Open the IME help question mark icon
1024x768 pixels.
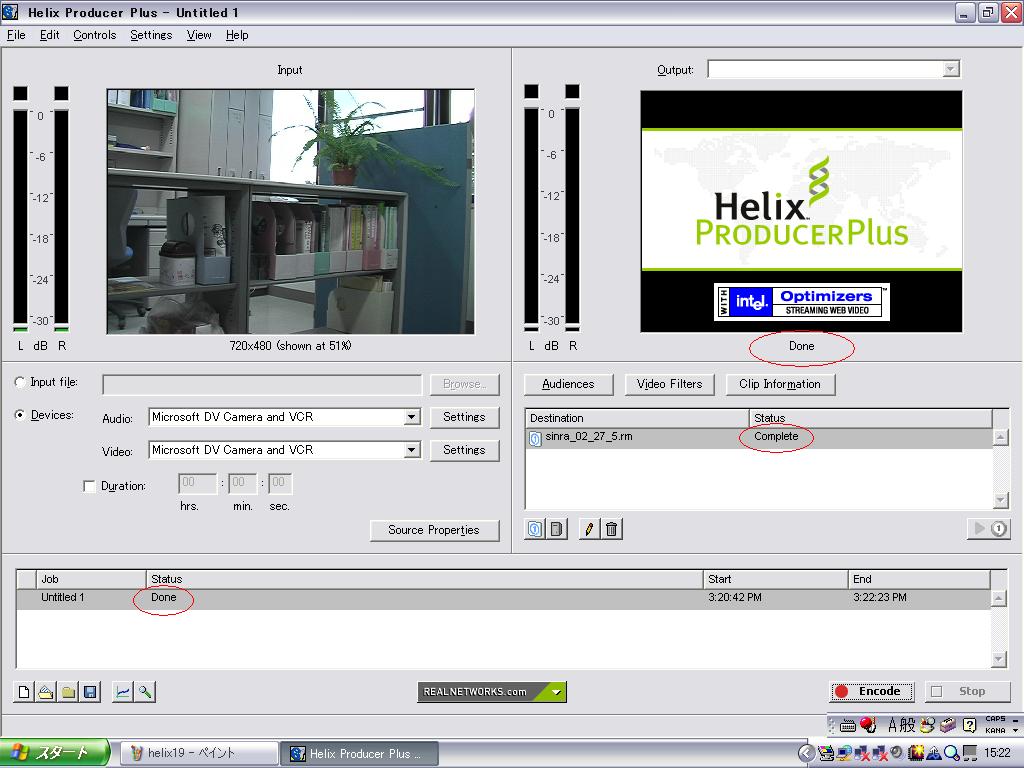tap(969, 725)
